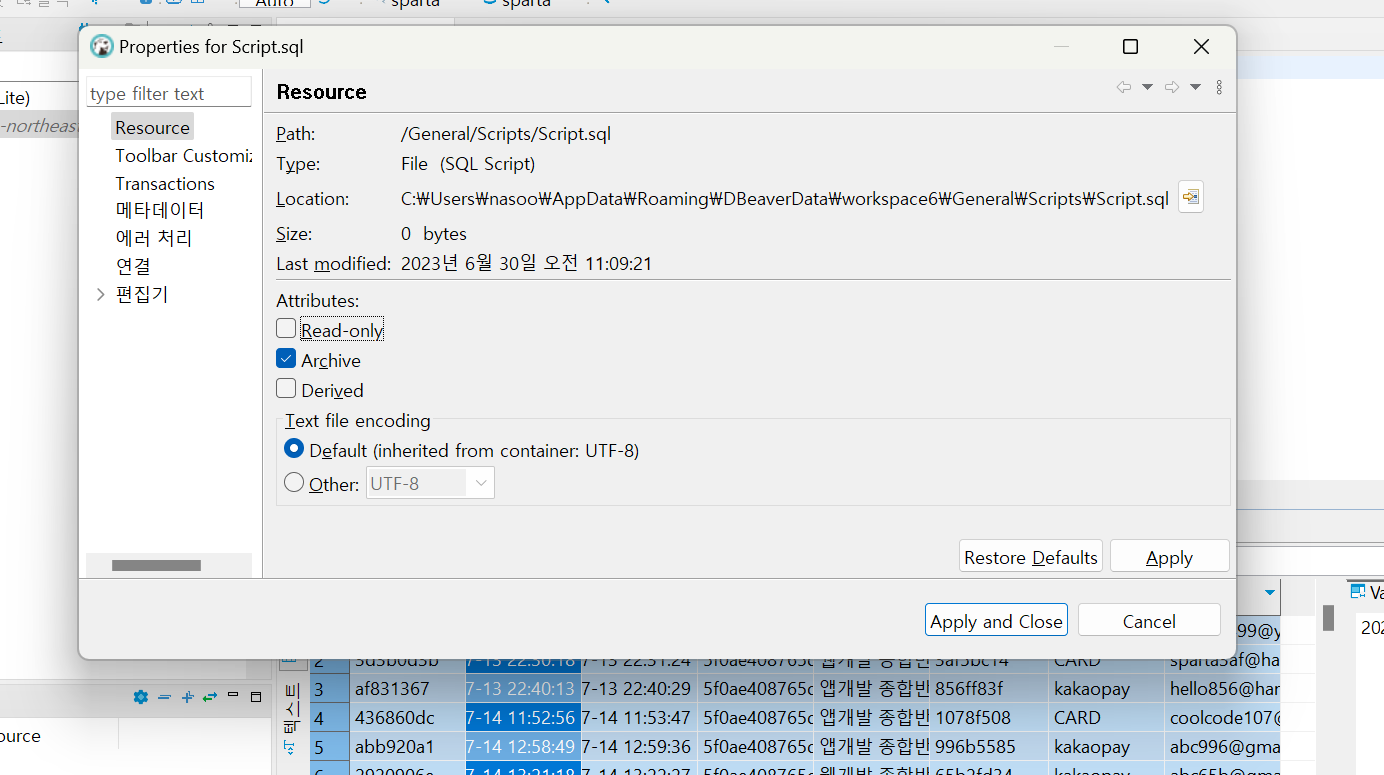Image resolution: width=1384 pixels, height=775 pixels.
Task: Select Resource in the properties tree
Action: point(152,127)
